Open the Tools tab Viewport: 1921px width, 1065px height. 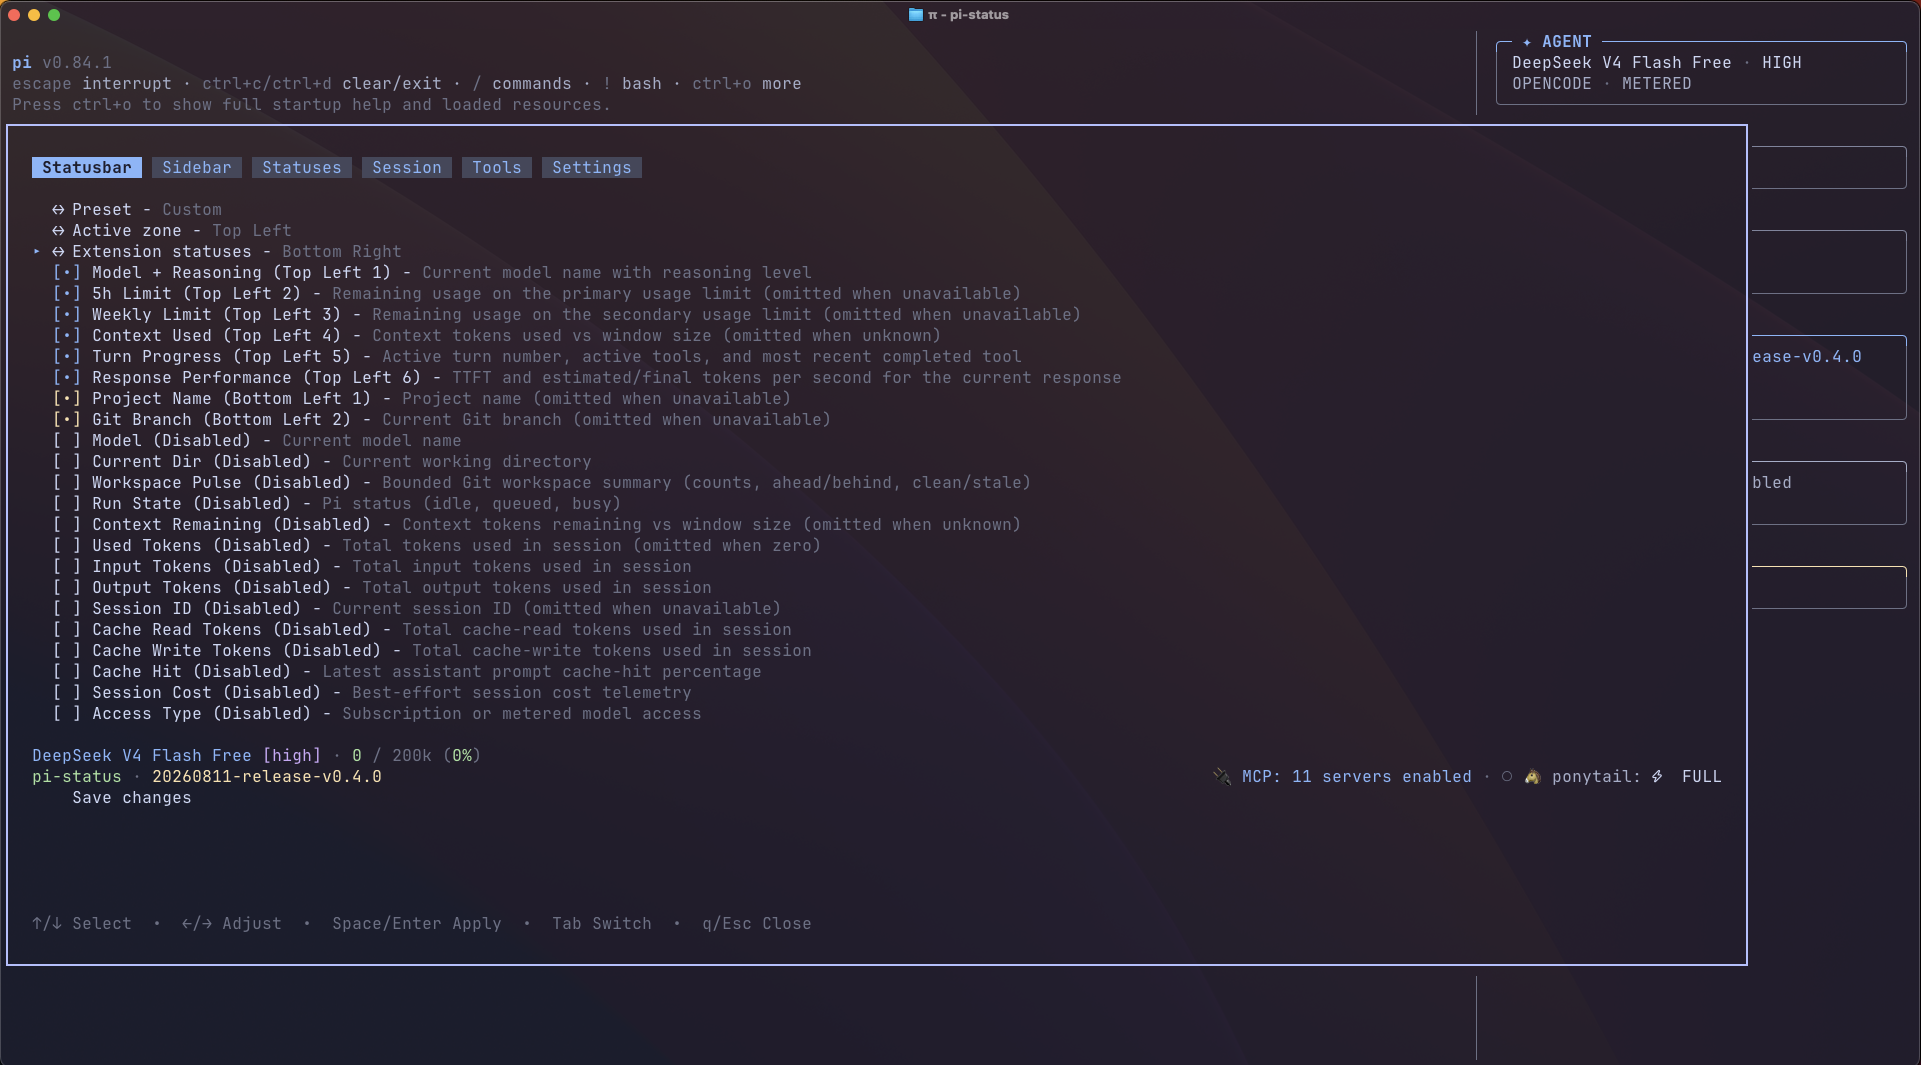pos(497,168)
